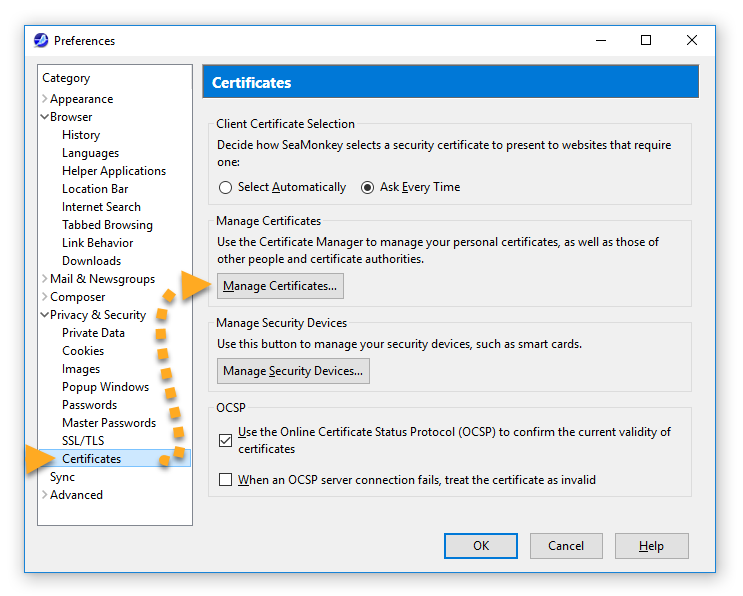Go to the Cookies preferences

(x=83, y=351)
